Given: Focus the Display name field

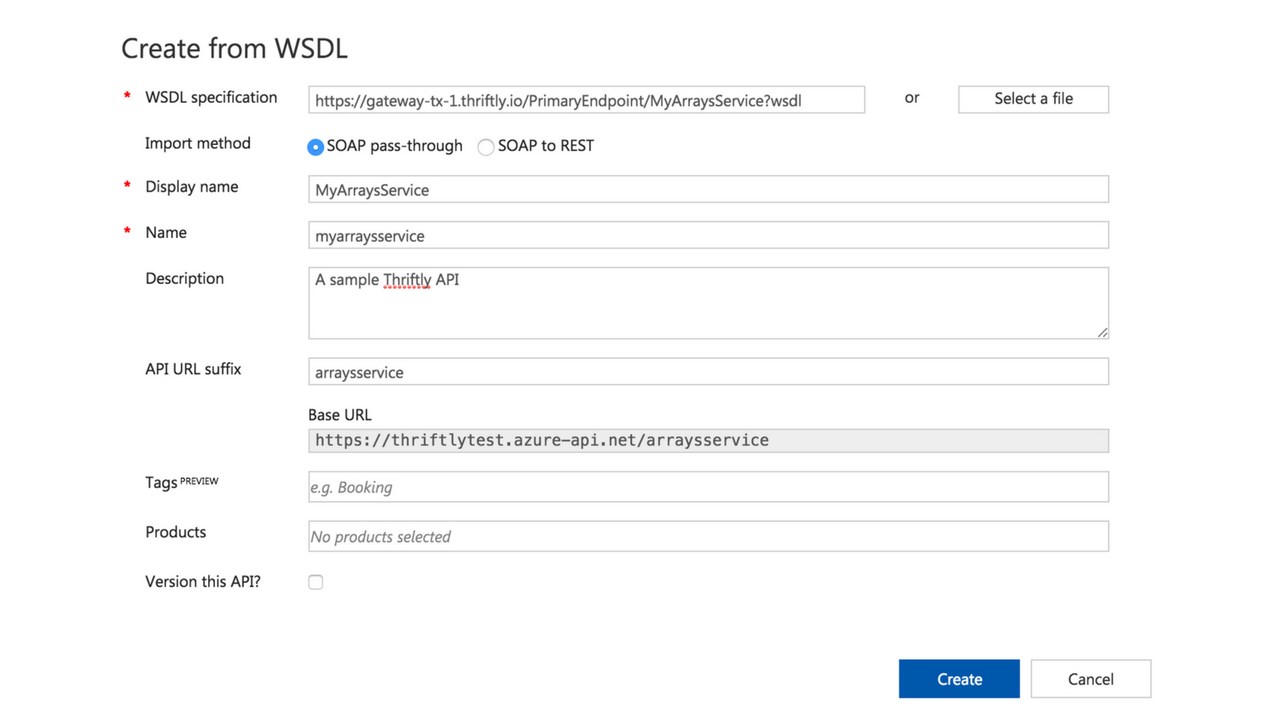Looking at the screenshot, I should point(708,190).
